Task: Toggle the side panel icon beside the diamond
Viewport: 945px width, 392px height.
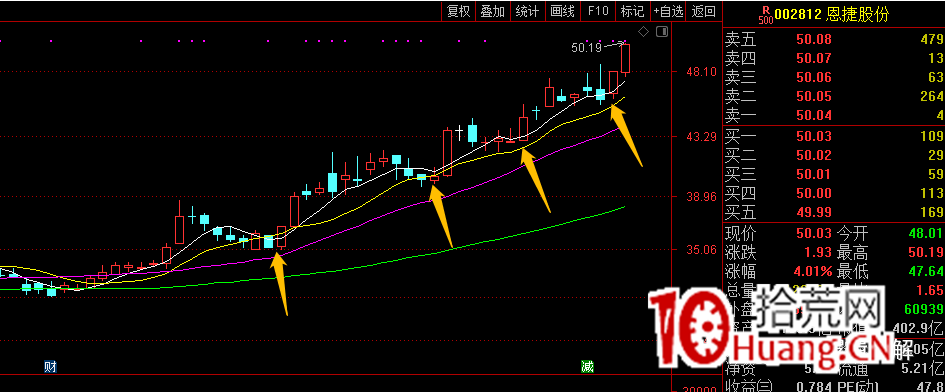Action: (662, 31)
